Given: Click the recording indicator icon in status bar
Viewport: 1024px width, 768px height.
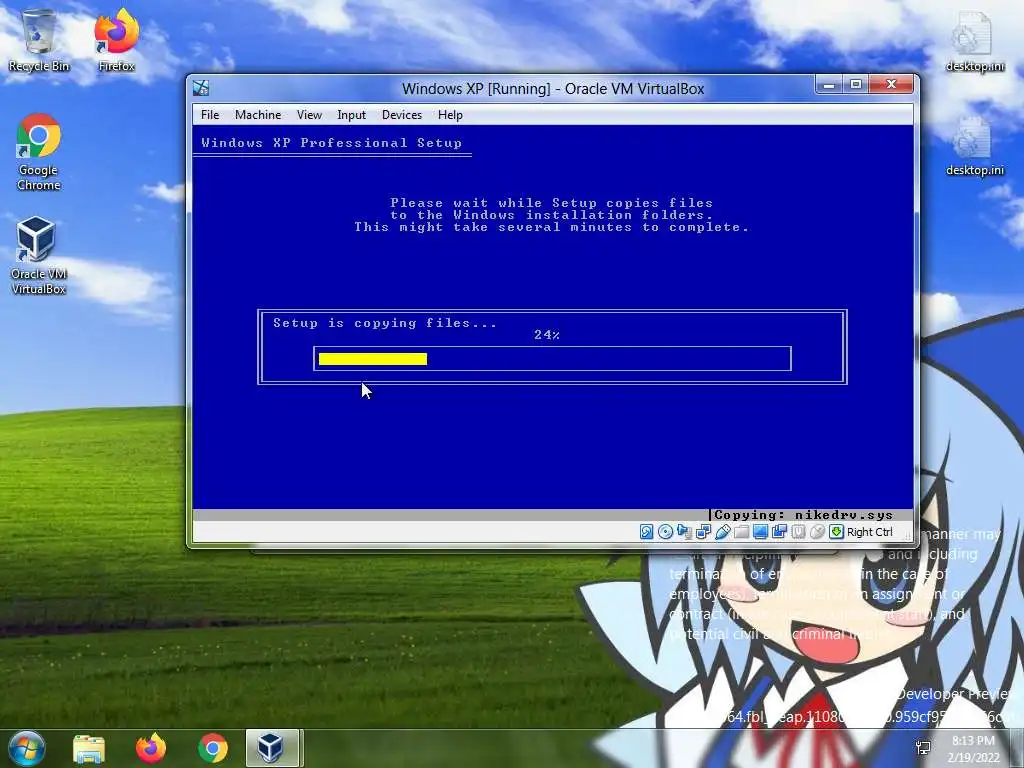Looking at the screenshot, I should coord(779,532).
